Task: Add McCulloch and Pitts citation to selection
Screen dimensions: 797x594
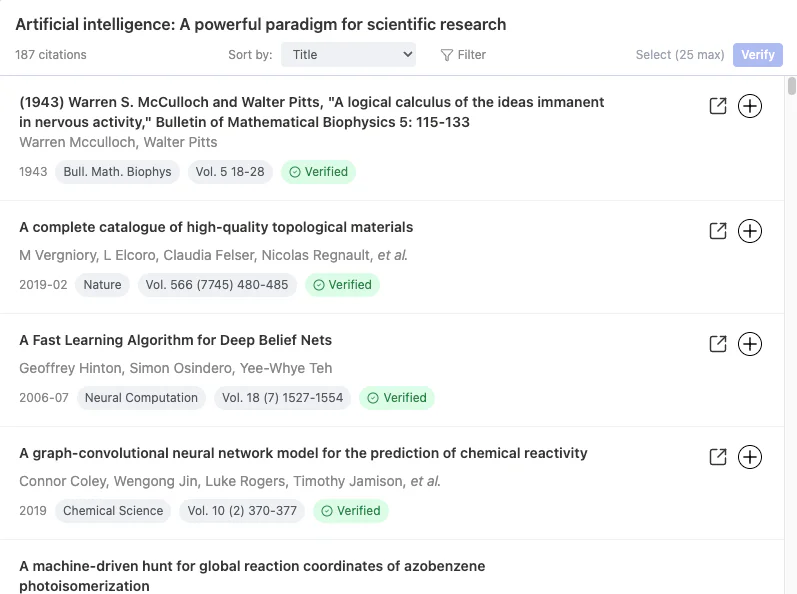Action: click(750, 106)
